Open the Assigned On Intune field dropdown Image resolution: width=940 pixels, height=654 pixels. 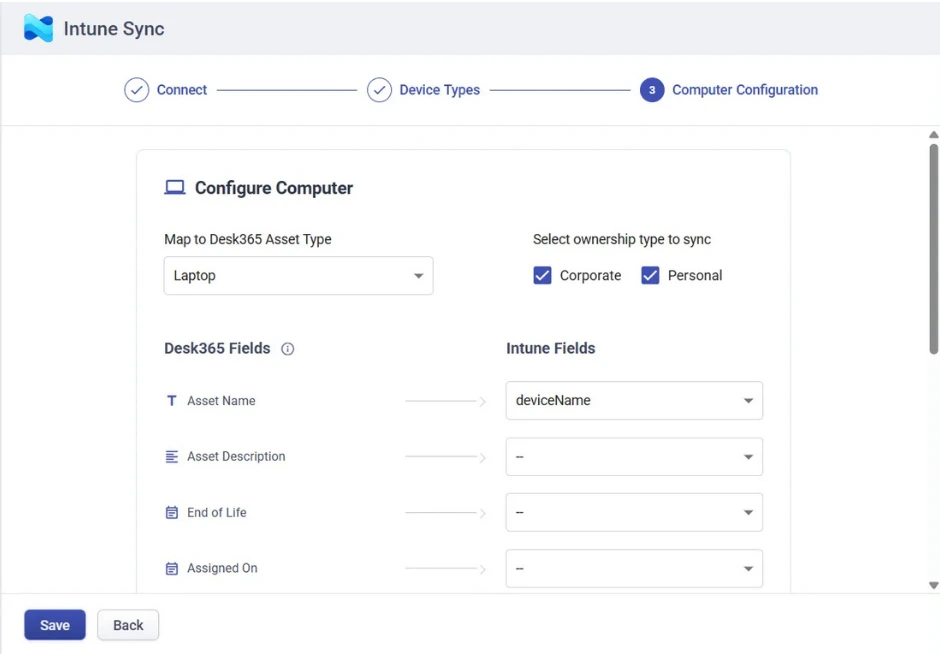pos(634,568)
